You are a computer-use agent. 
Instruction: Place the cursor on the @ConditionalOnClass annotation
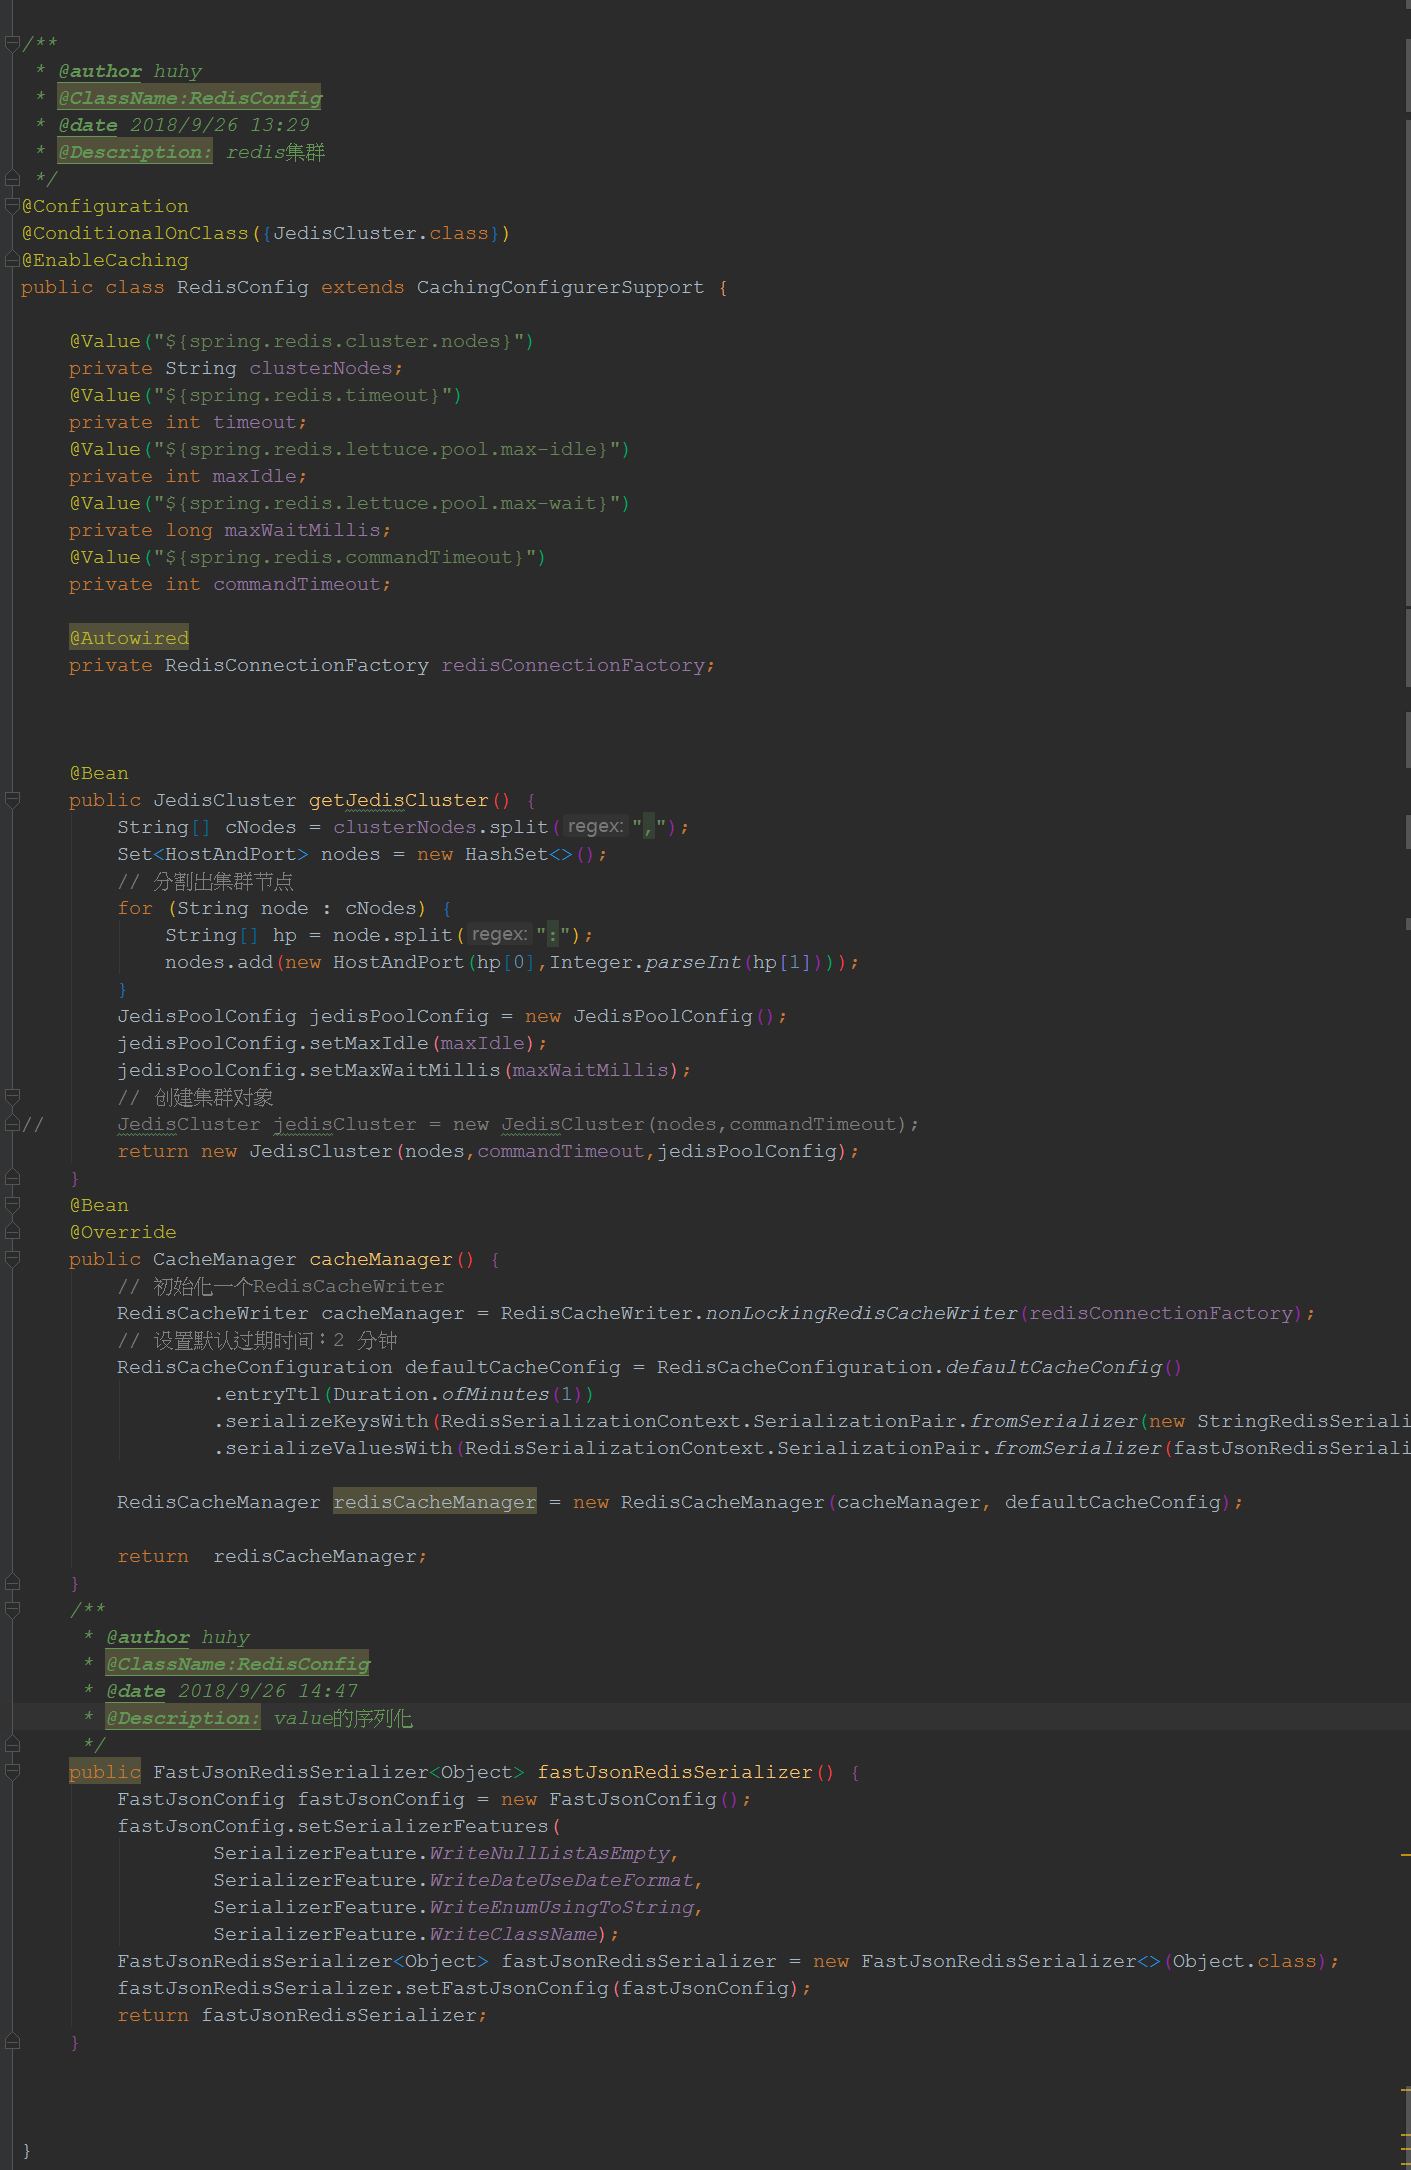(x=135, y=233)
